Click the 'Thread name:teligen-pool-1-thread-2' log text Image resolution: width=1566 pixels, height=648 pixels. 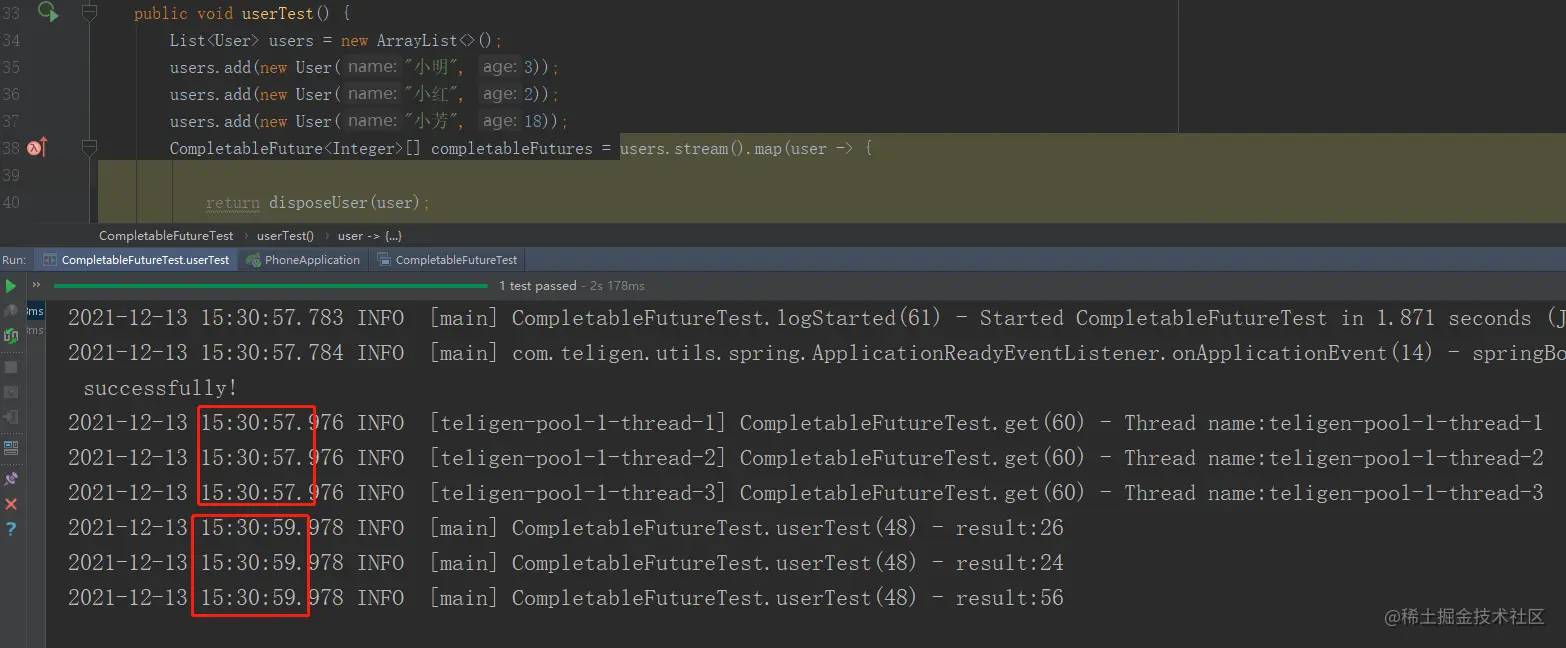pyautogui.click(x=1333, y=458)
